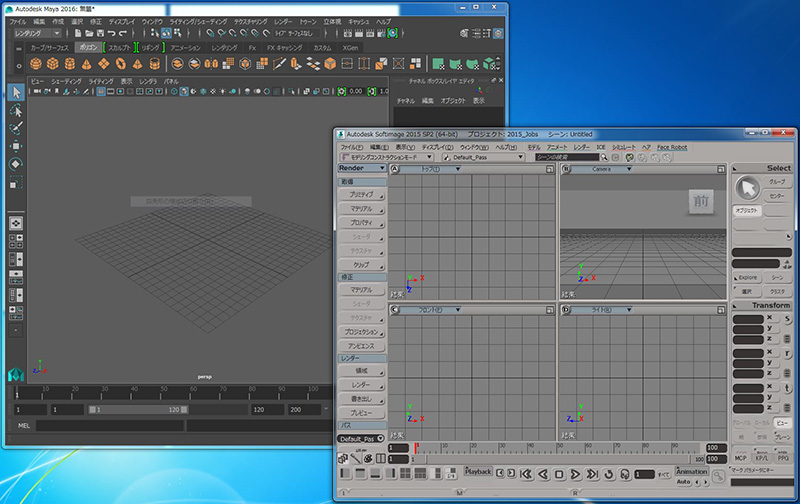
Task: Click the Save Scene icon in Maya
Action: pyautogui.click(x=101, y=33)
